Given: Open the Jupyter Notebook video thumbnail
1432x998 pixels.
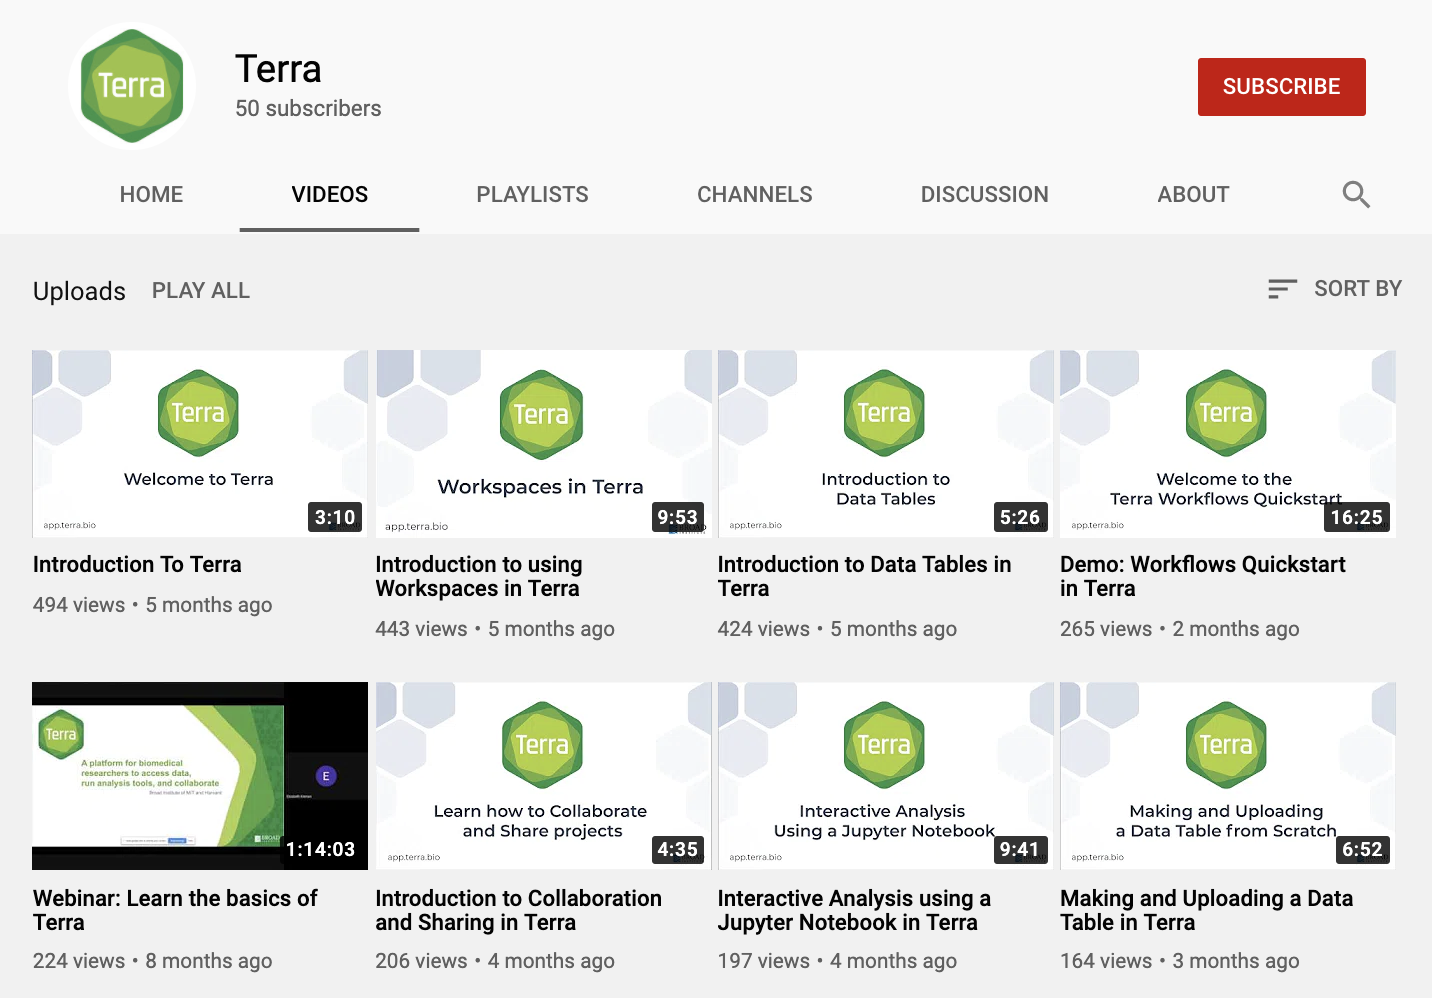Looking at the screenshot, I should tap(886, 776).
